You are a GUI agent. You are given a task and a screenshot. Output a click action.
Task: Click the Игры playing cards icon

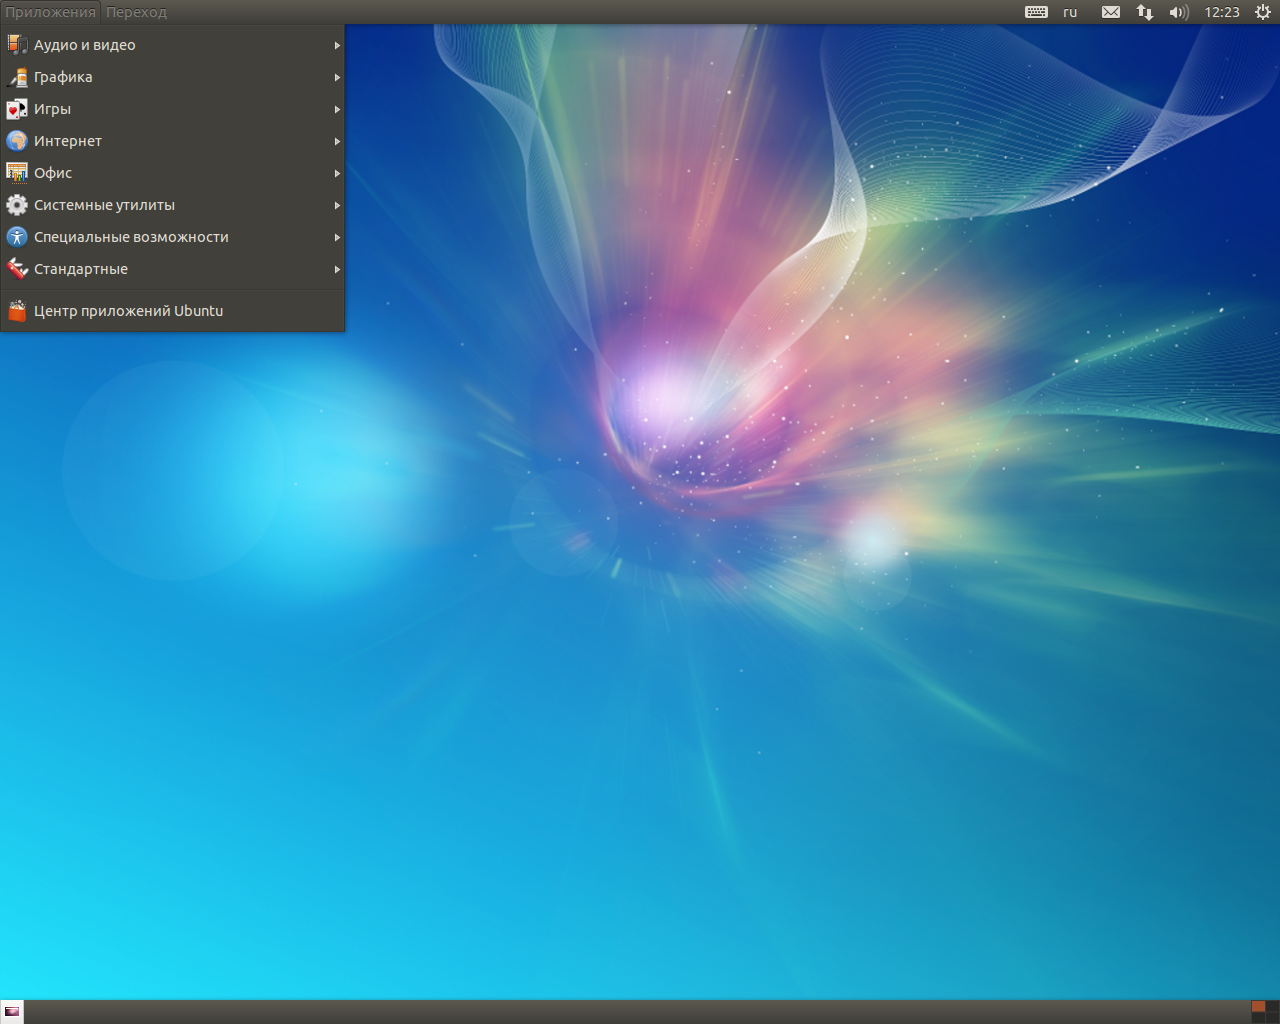tap(17, 109)
